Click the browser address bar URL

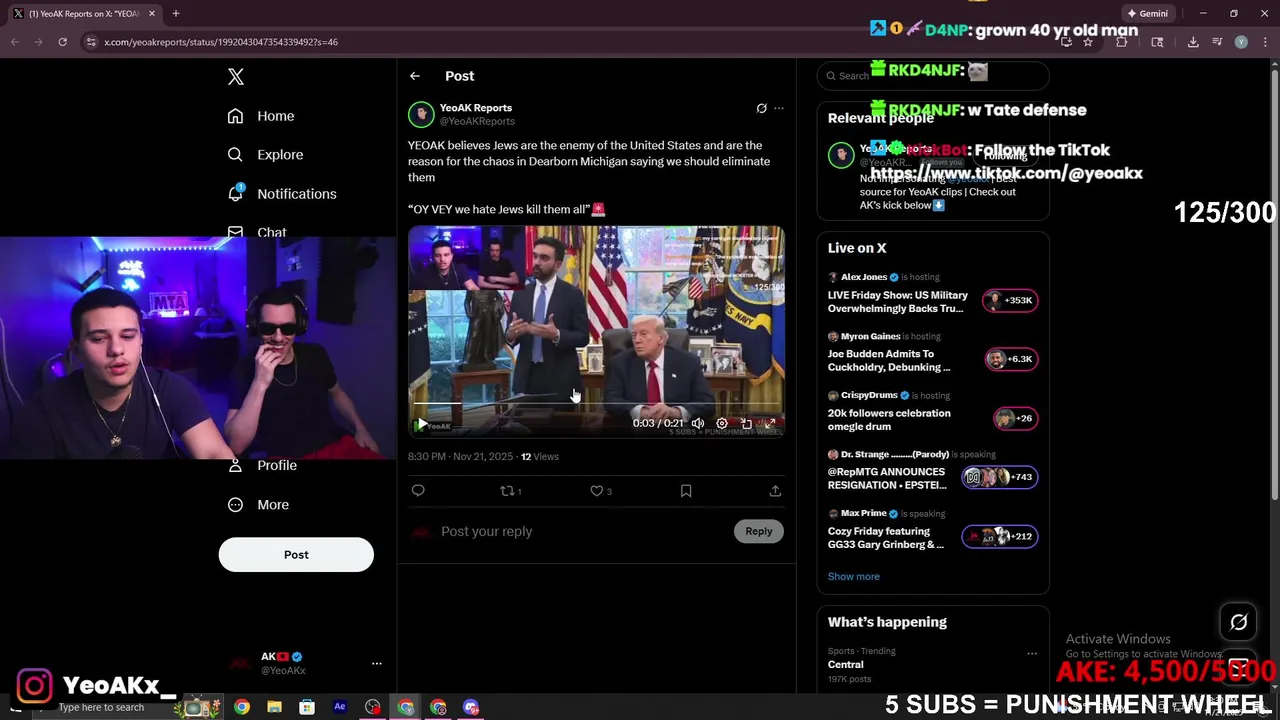221,42
